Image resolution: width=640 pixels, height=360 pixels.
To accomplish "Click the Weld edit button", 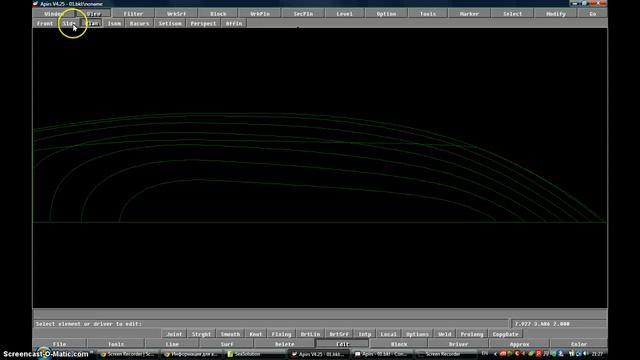I will (x=444, y=334).
